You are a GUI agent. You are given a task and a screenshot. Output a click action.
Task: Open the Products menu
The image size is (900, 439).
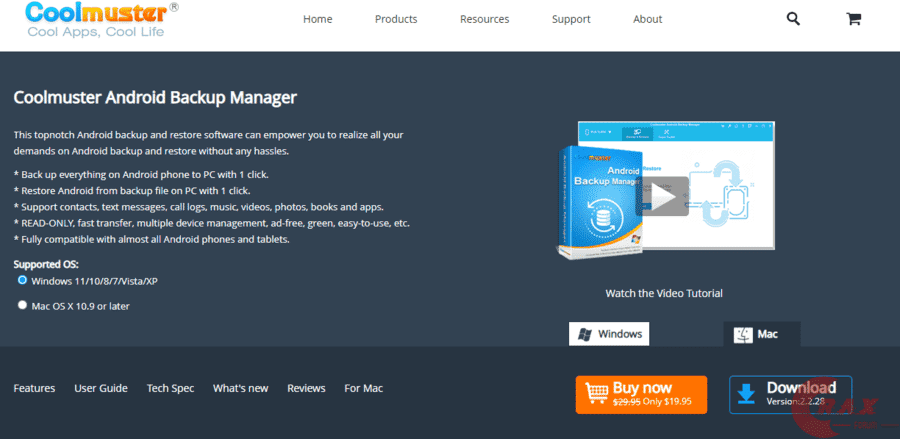(396, 19)
